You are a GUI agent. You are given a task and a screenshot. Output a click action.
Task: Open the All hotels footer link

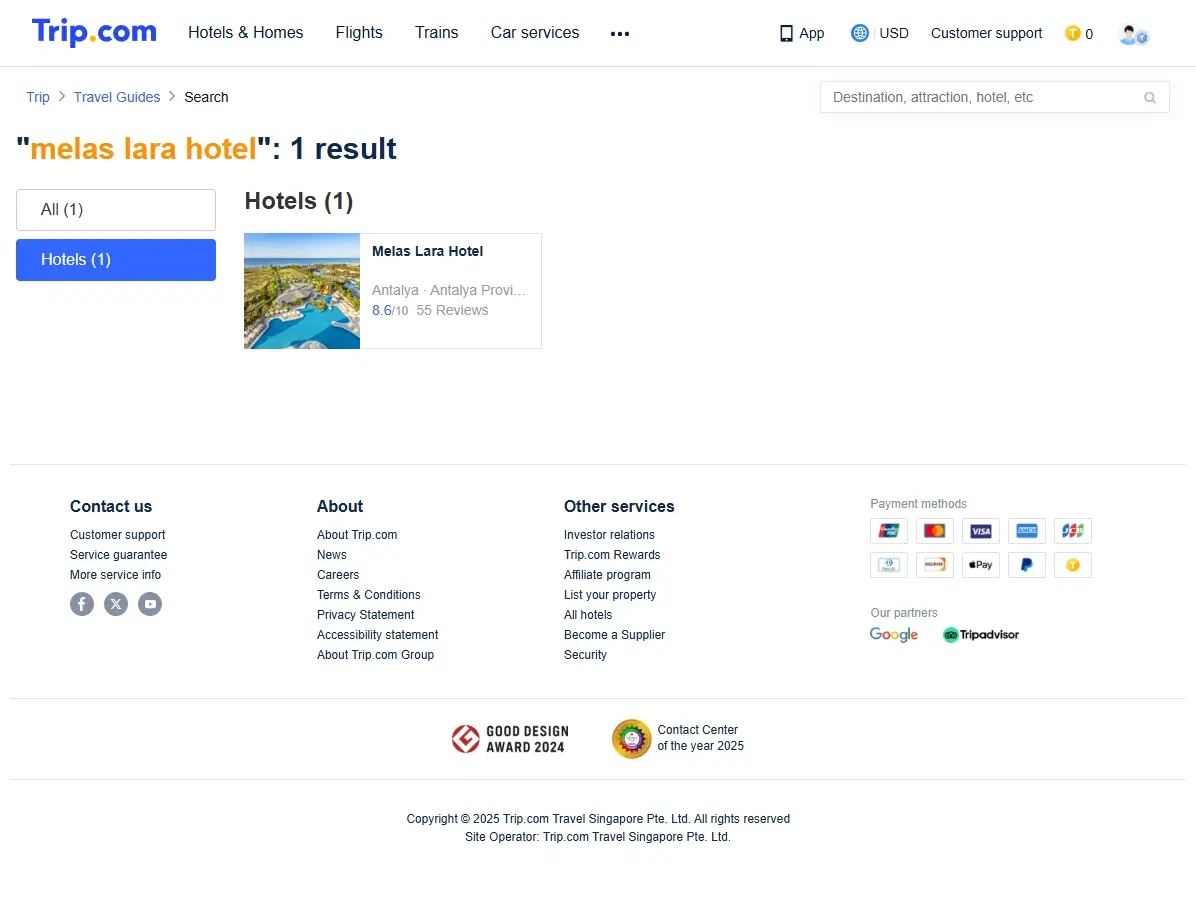point(587,614)
